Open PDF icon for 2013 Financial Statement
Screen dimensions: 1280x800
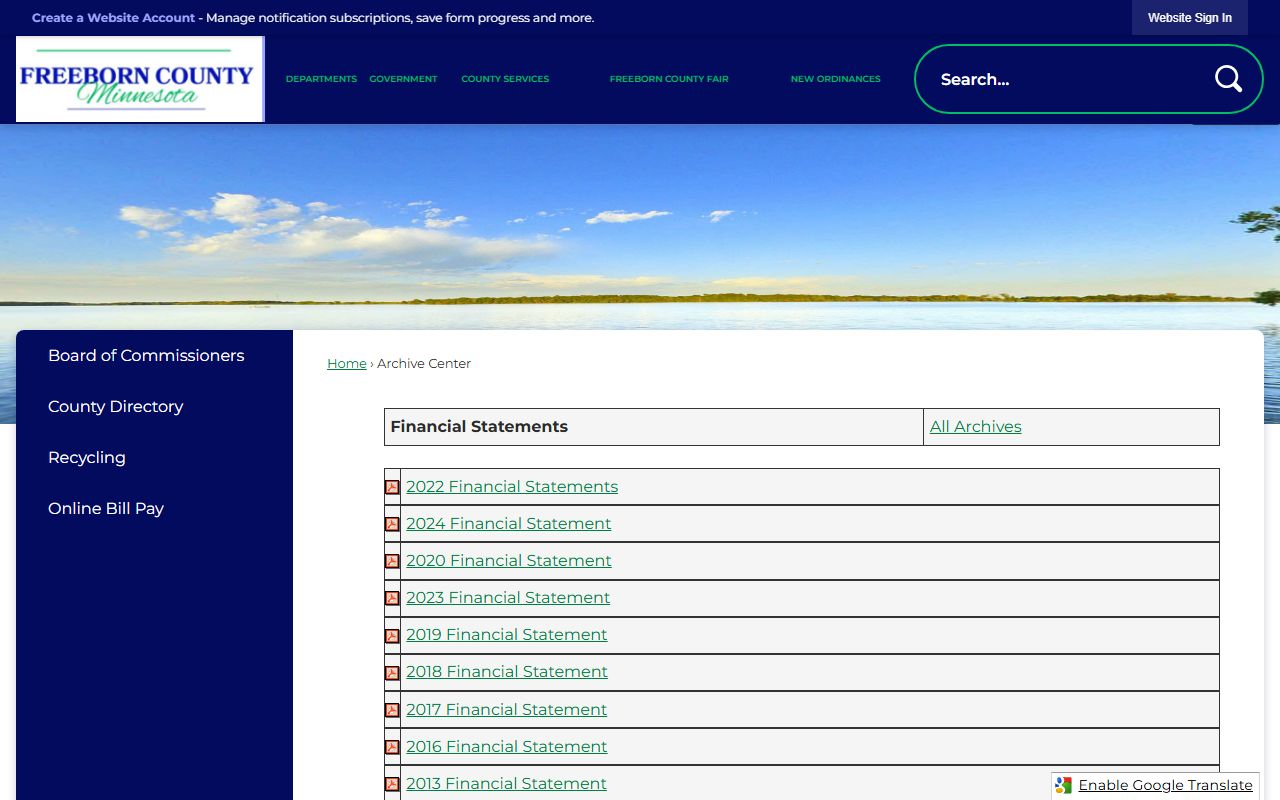pyautogui.click(x=392, y=784)
